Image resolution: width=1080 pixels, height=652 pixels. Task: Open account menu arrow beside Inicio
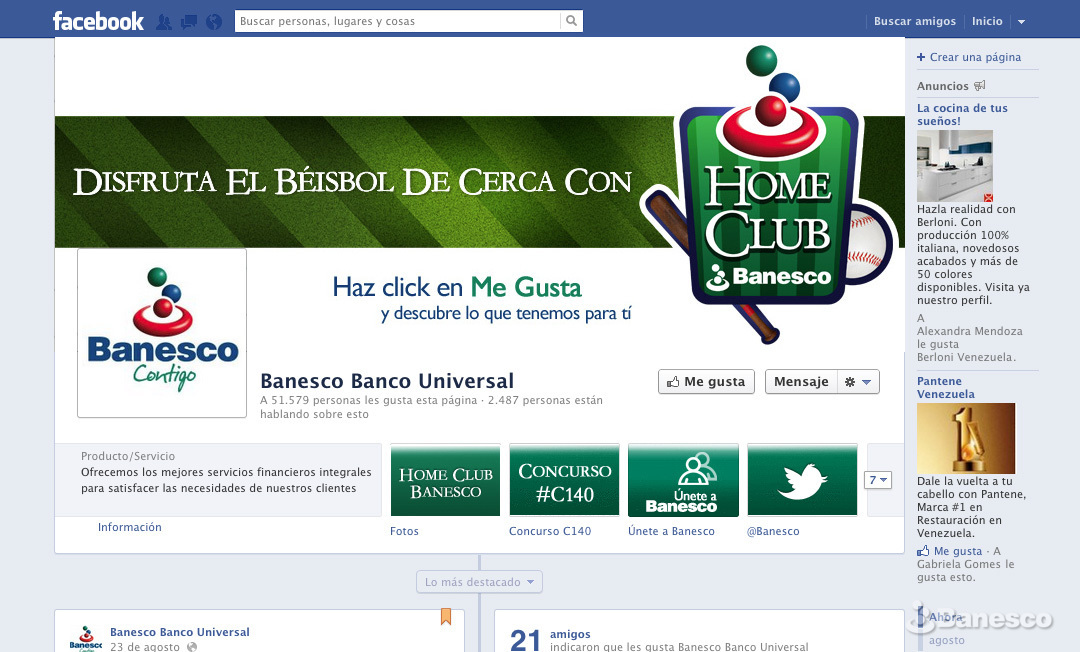[x=1021, y=22]
